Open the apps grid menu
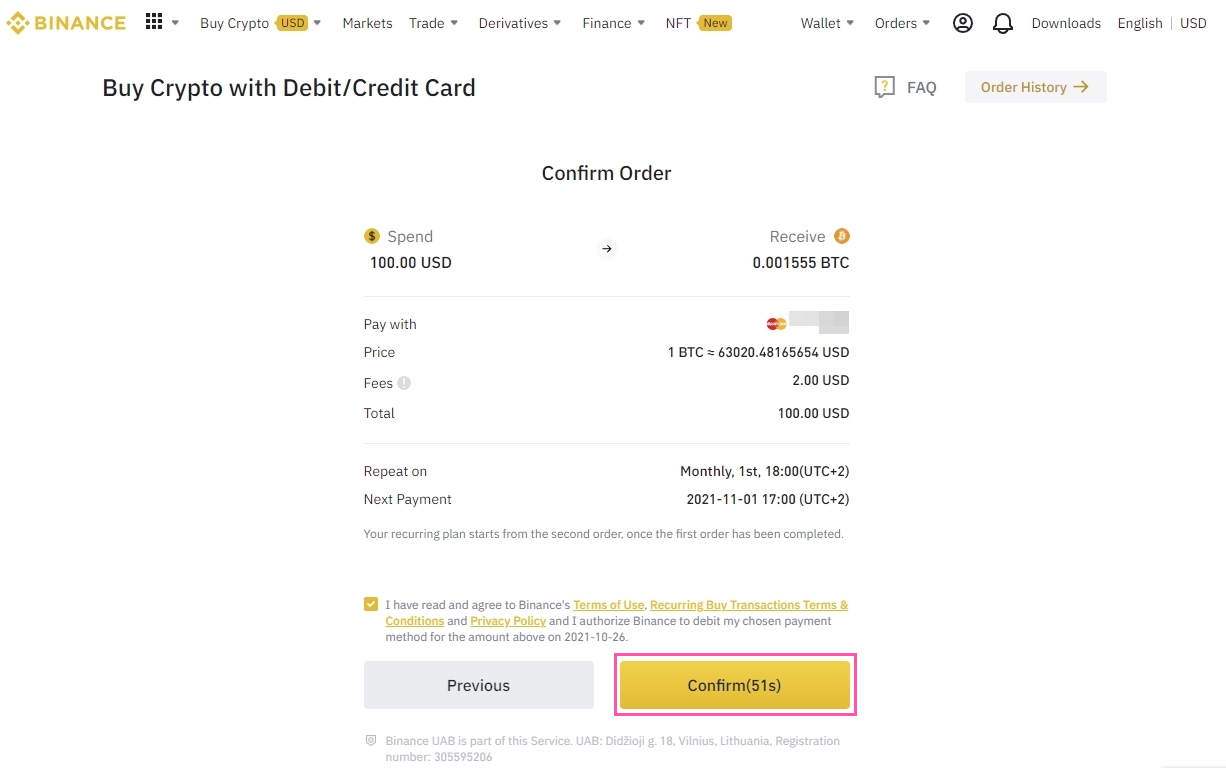This screenshot has width=1226, height=768. click(154, 22)
